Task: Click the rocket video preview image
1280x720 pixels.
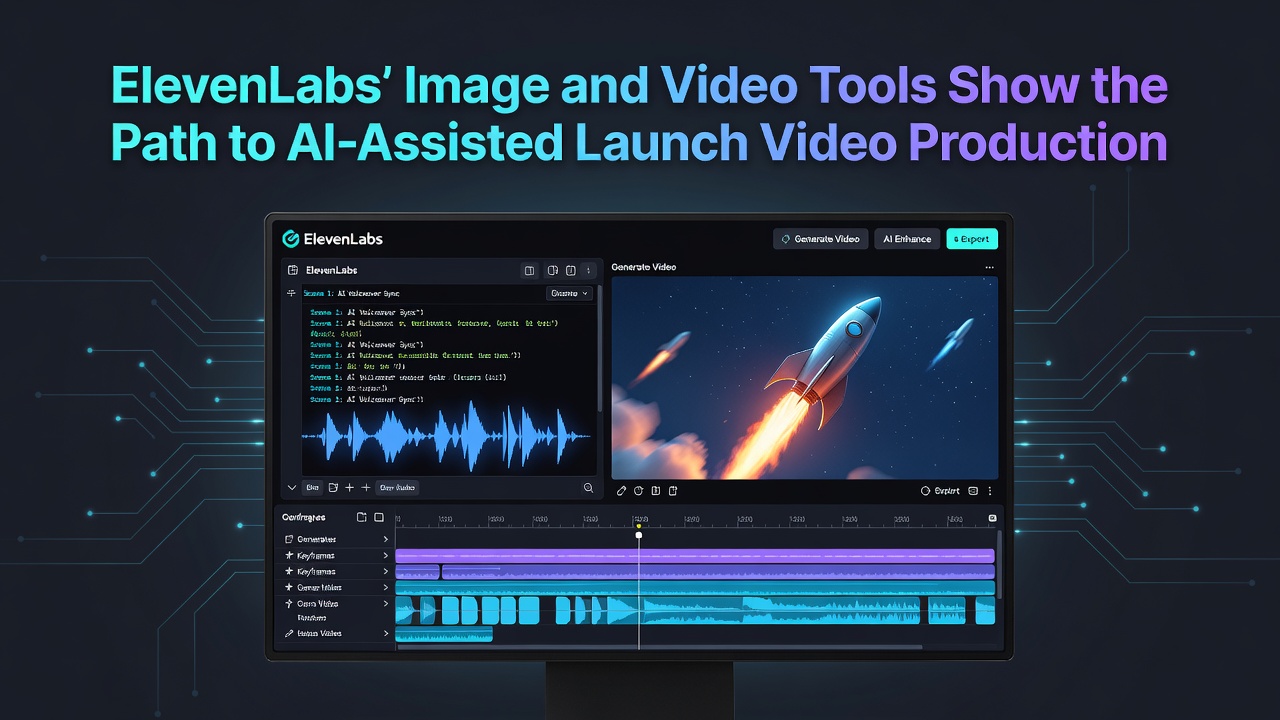Action: 805,378
